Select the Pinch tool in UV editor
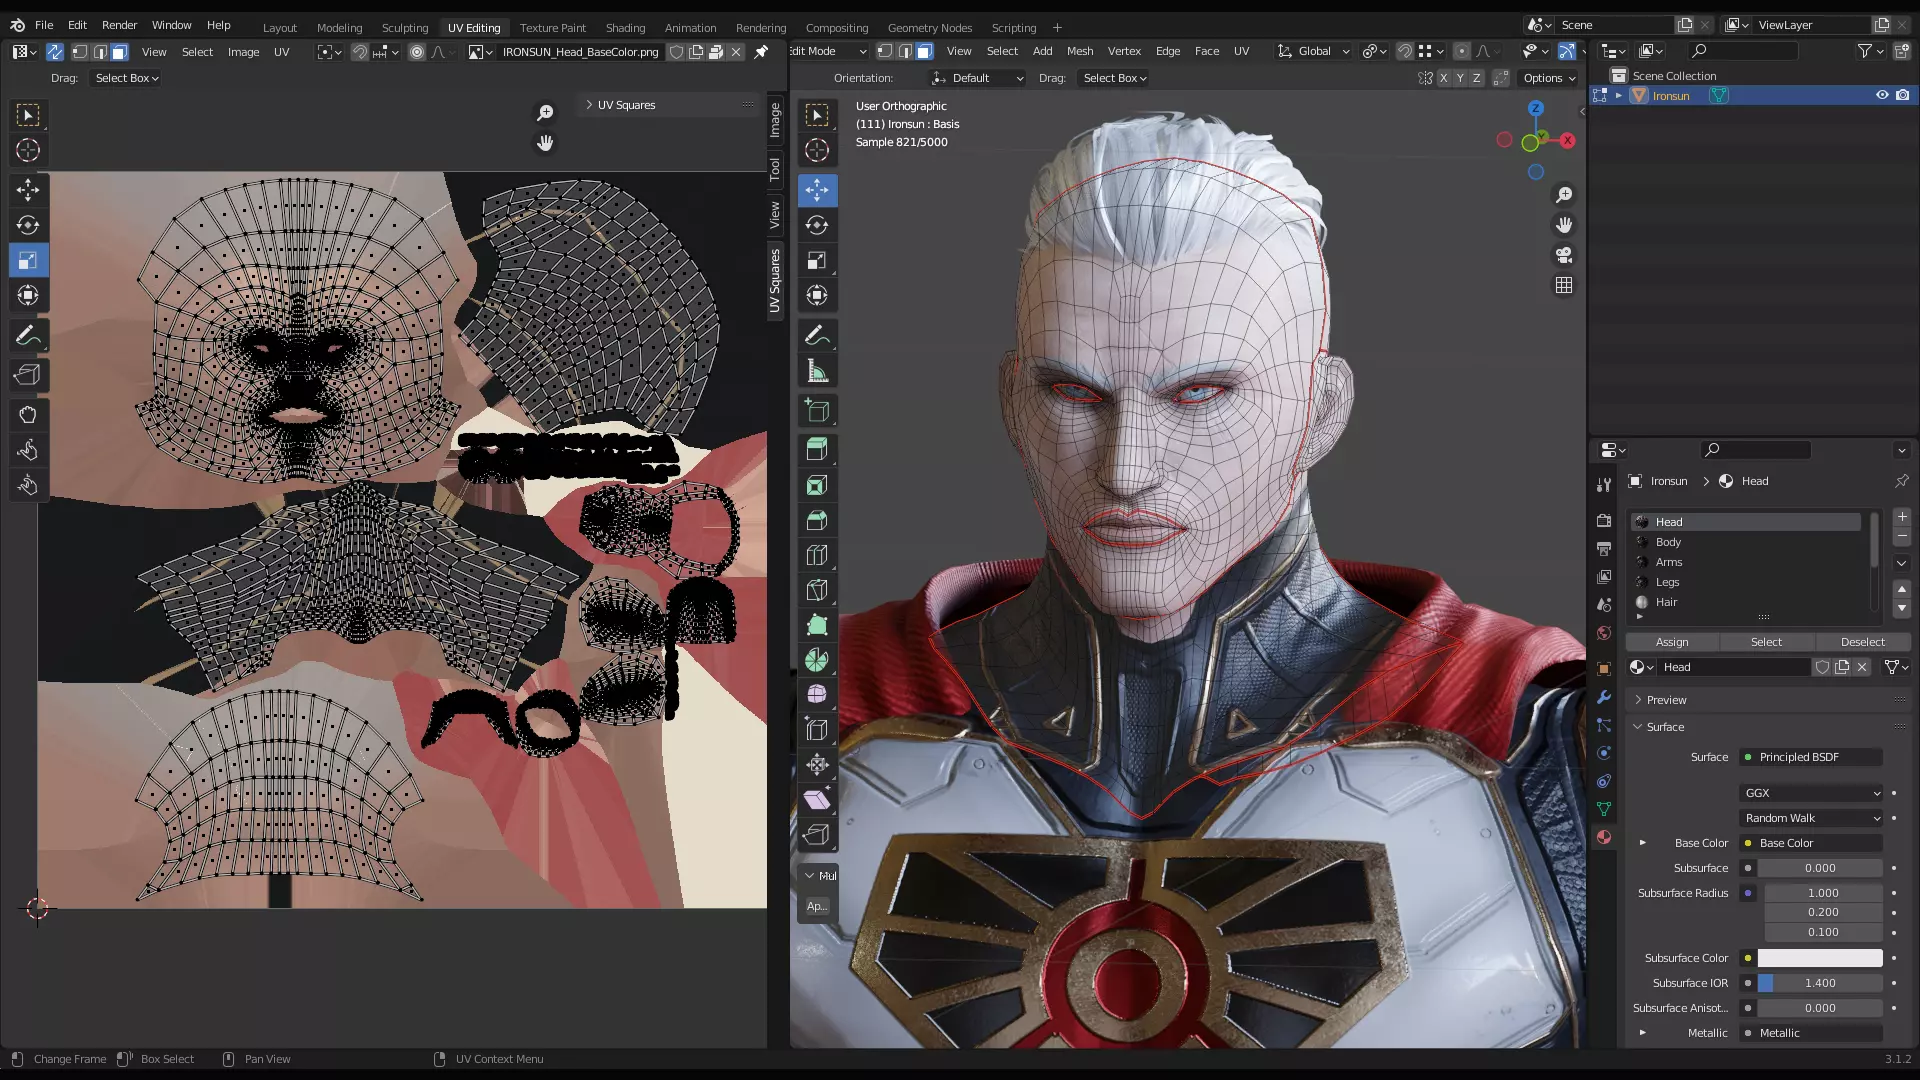 coord(28,485)
